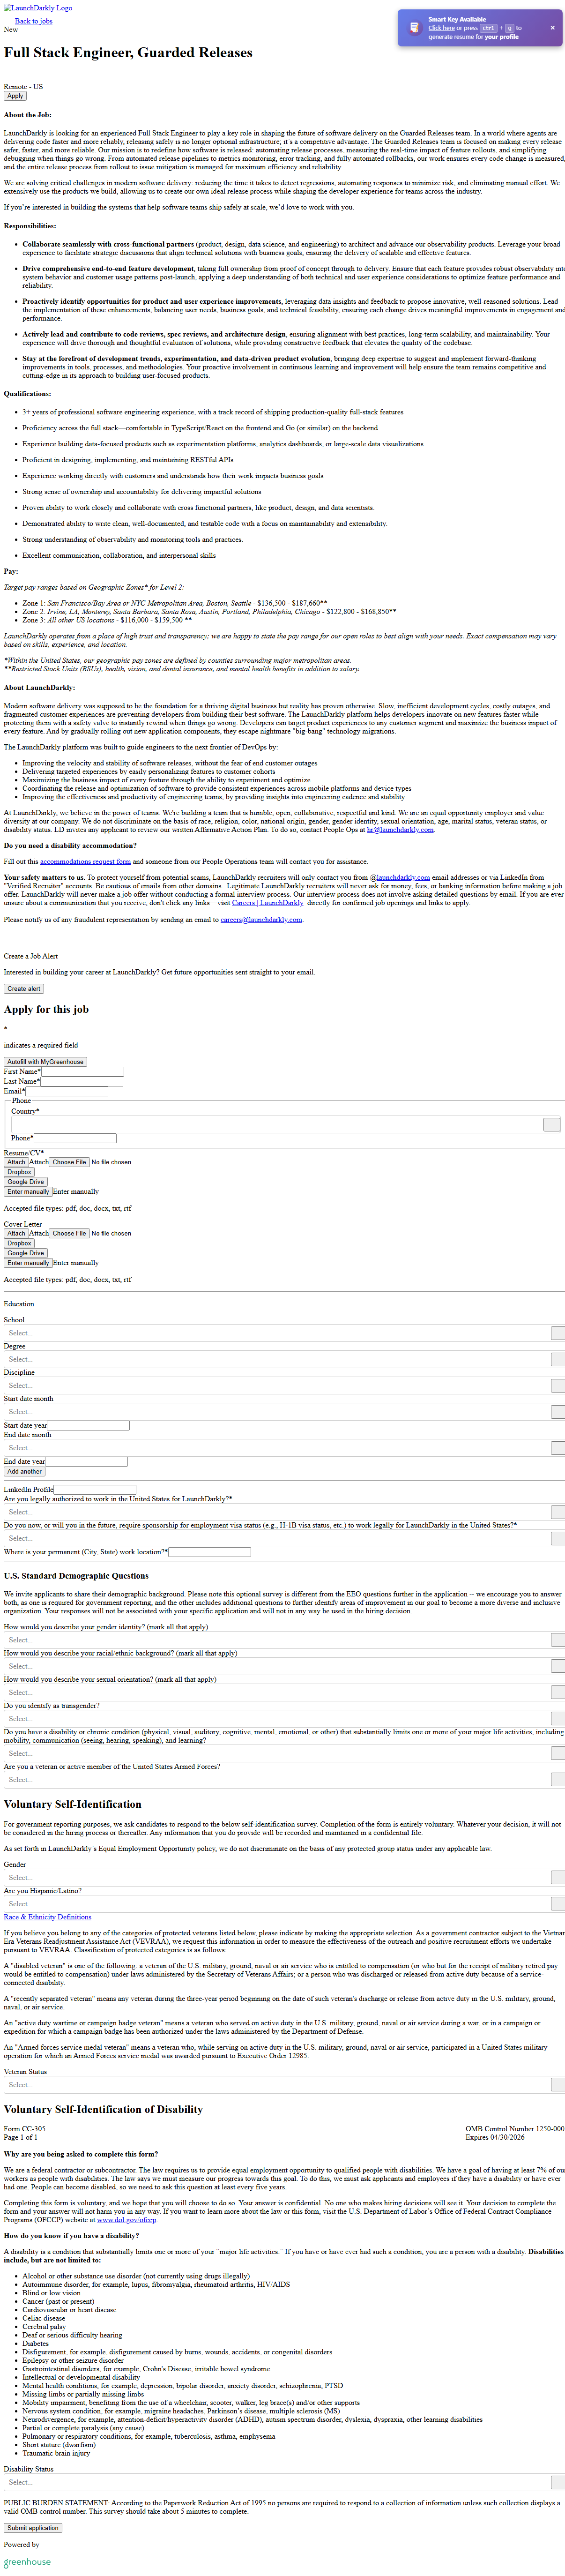Open the greenhouse logo link
Viewport: 565px width, 2576px height.
27,2562
